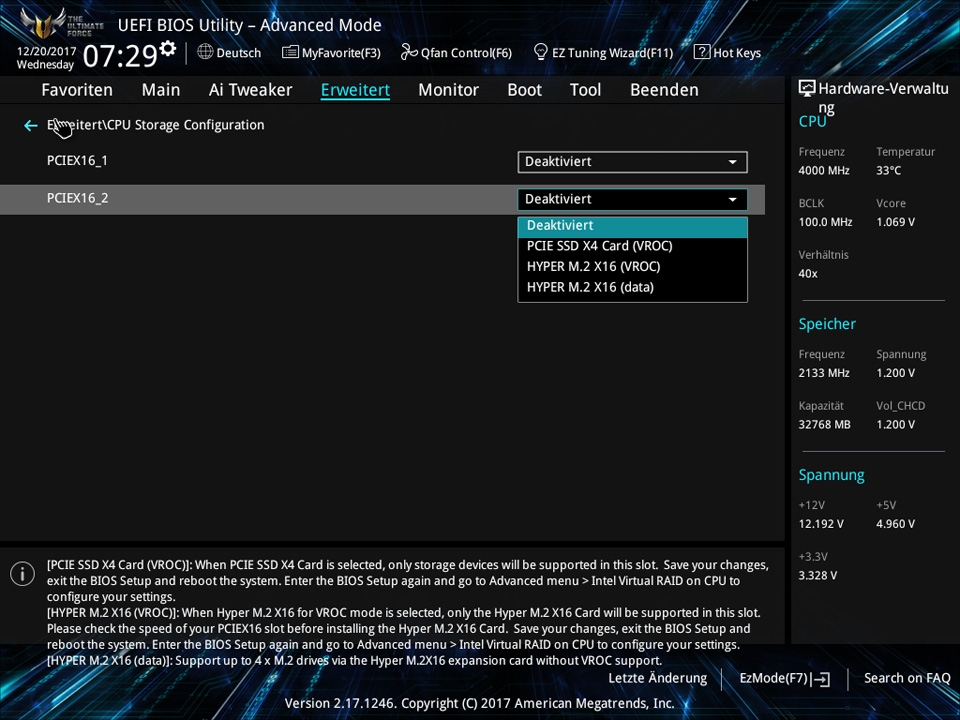Click the CPU frequency value 4000 MHz

tap(823, 171)
